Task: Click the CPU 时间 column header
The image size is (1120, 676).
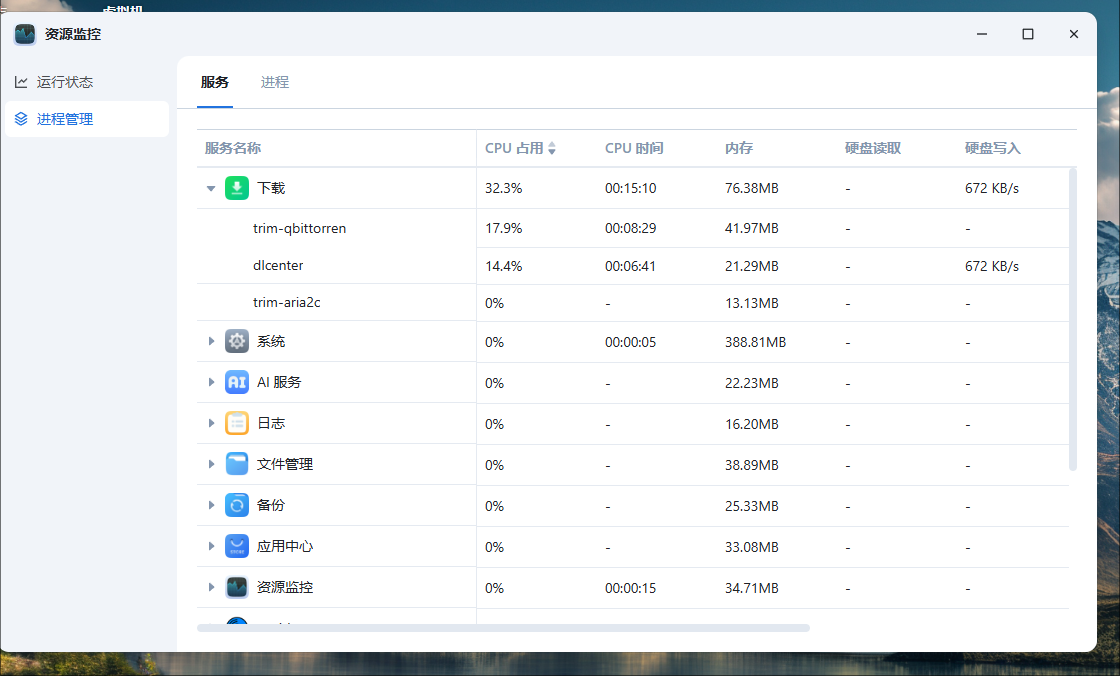Action: pyautogui.click(x=634, y=148)
